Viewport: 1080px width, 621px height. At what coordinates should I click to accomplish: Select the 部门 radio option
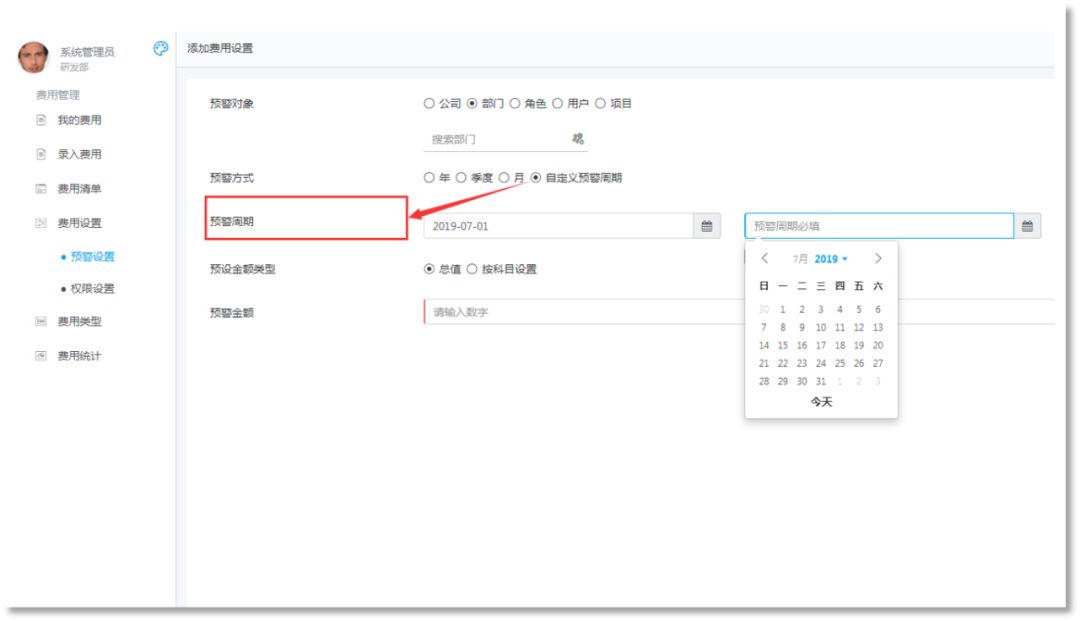pos(472,103)
